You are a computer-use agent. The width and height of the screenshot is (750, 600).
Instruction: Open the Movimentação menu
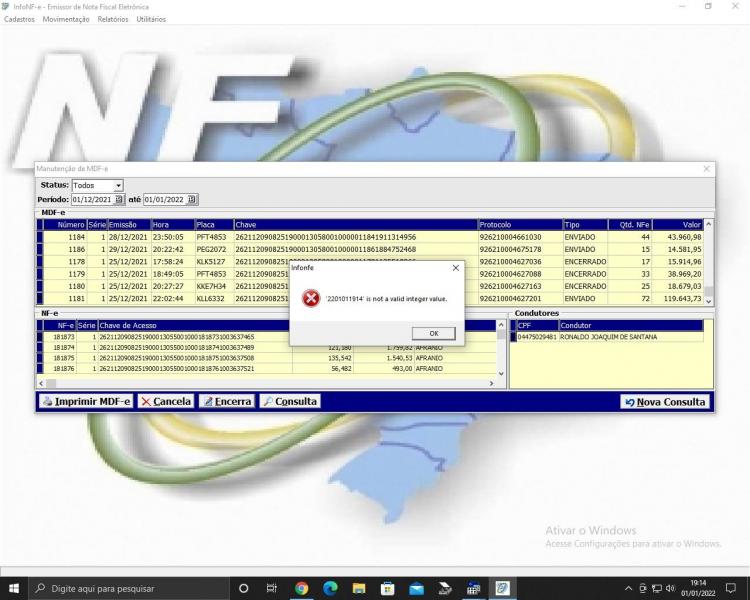coord(66,19)
